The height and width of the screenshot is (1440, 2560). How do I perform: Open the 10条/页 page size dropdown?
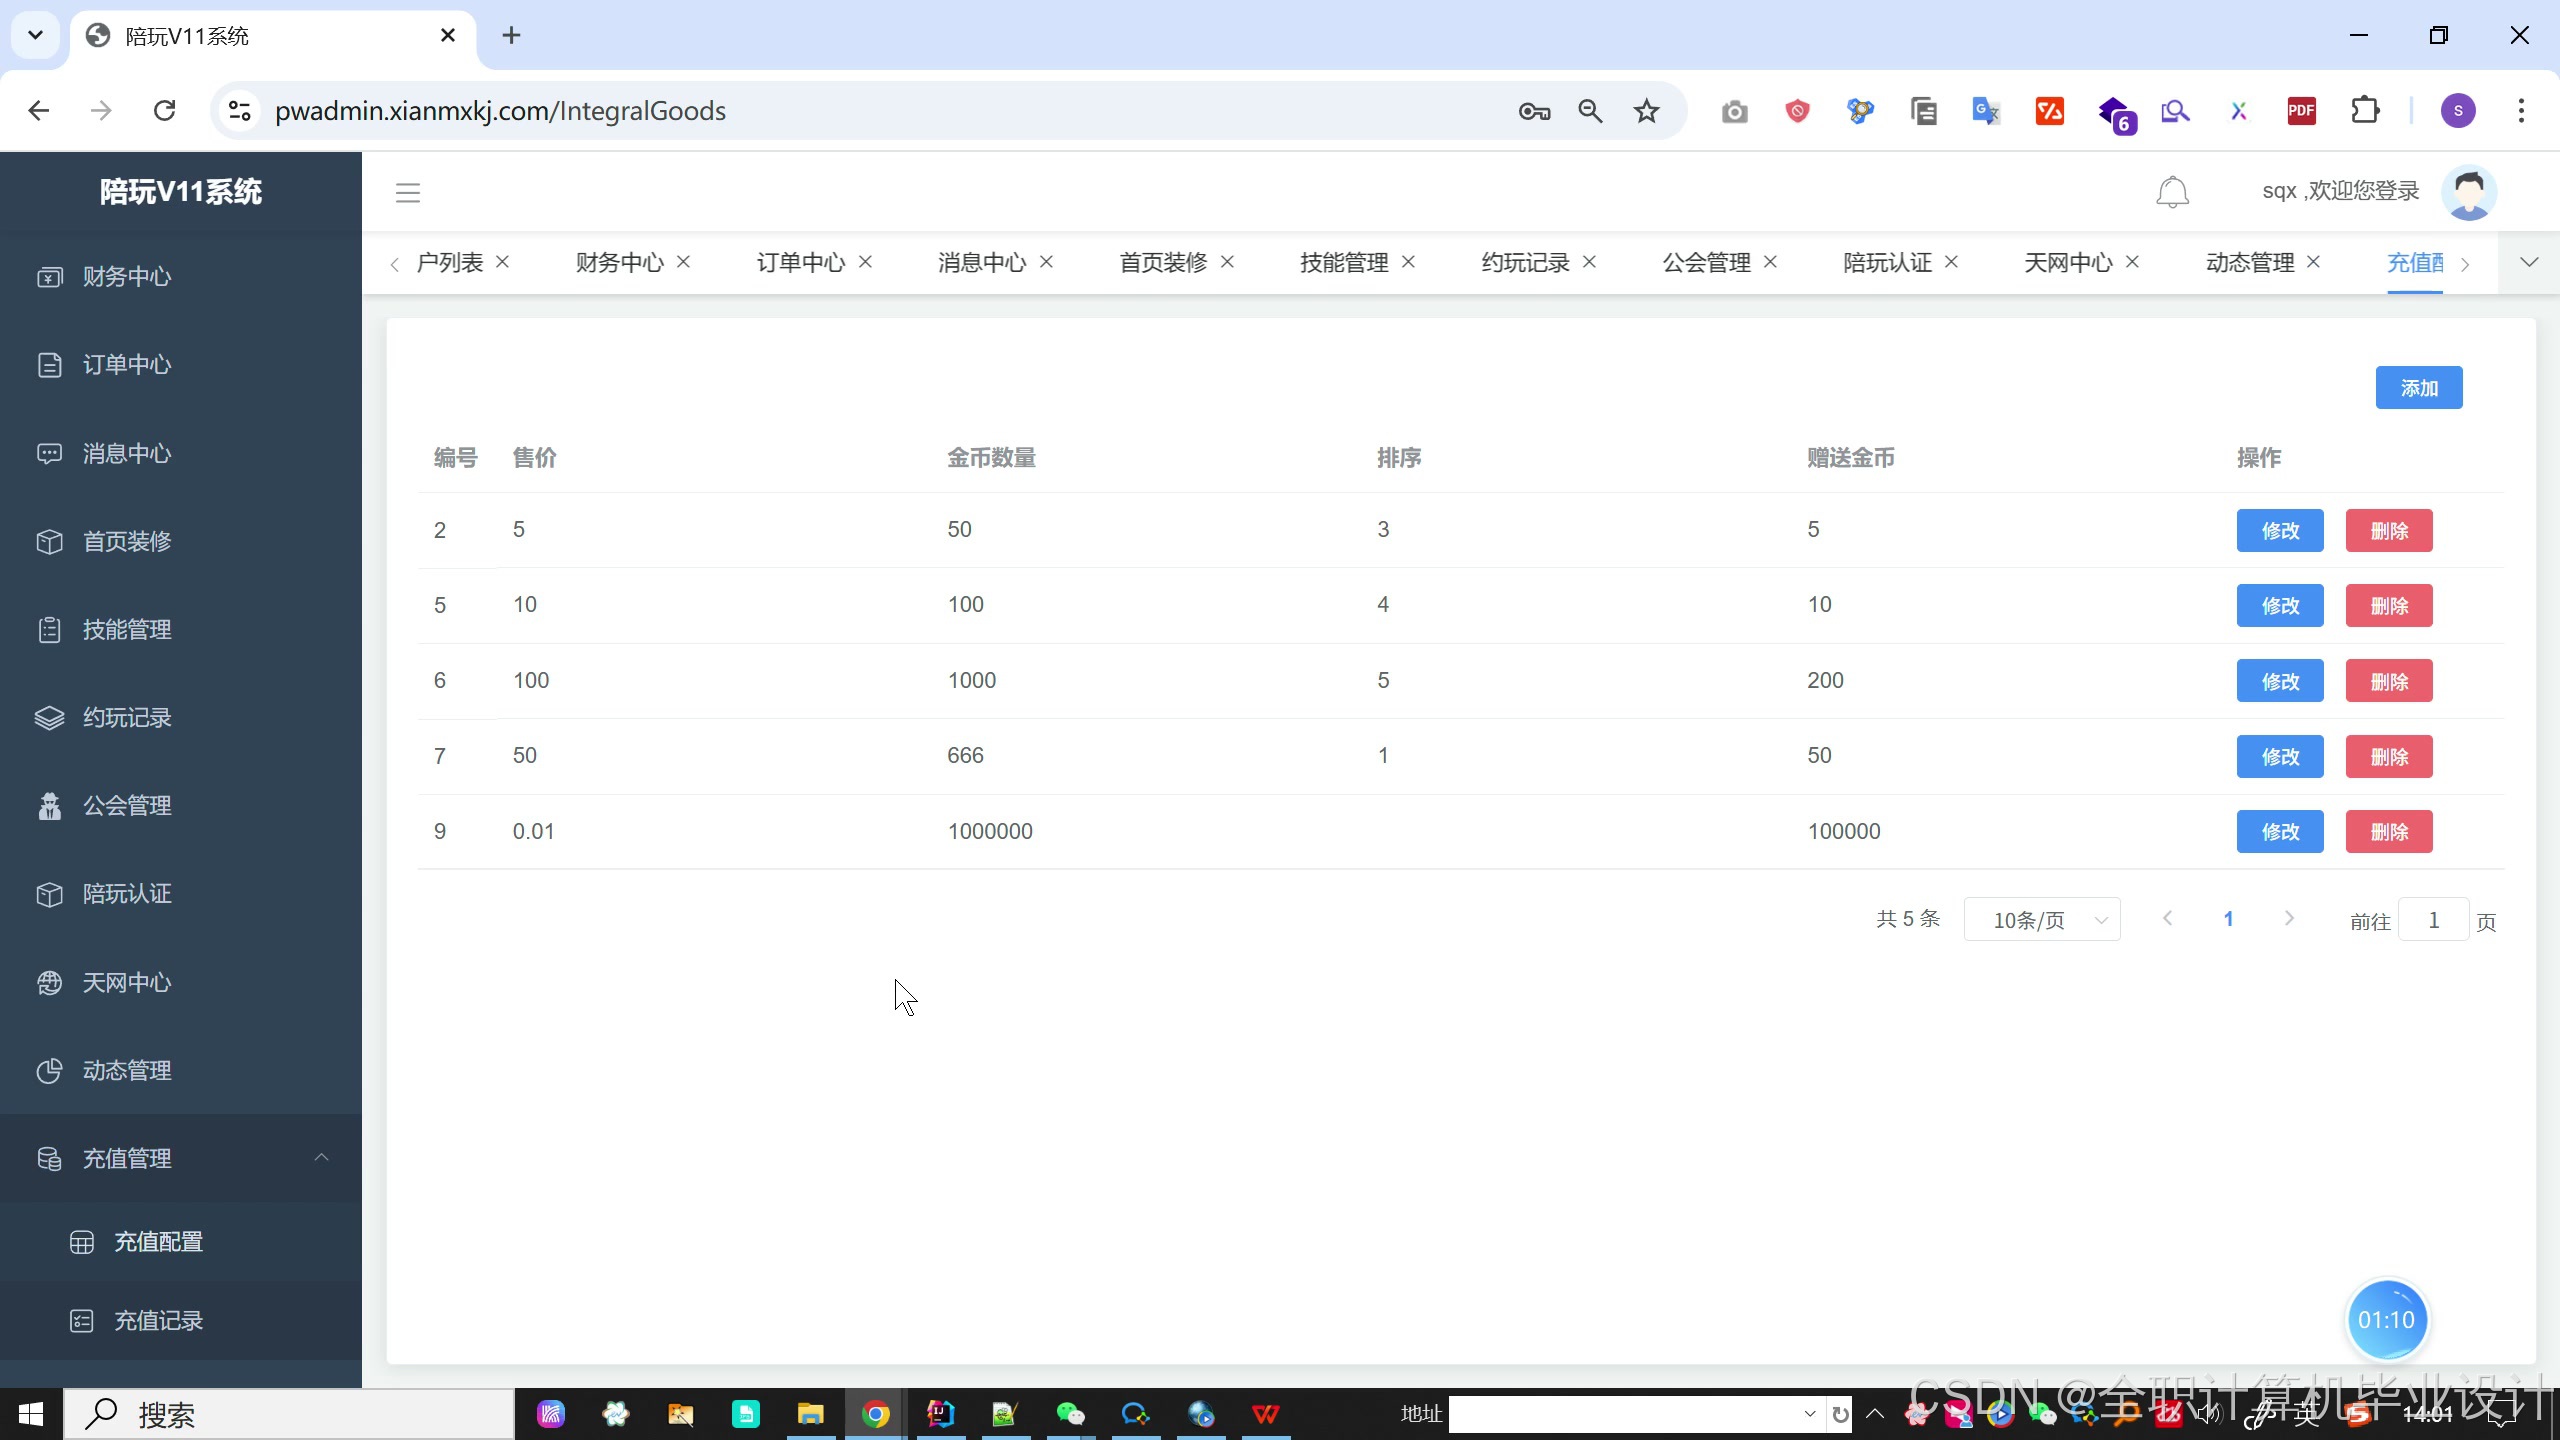tap(2042, 920)
